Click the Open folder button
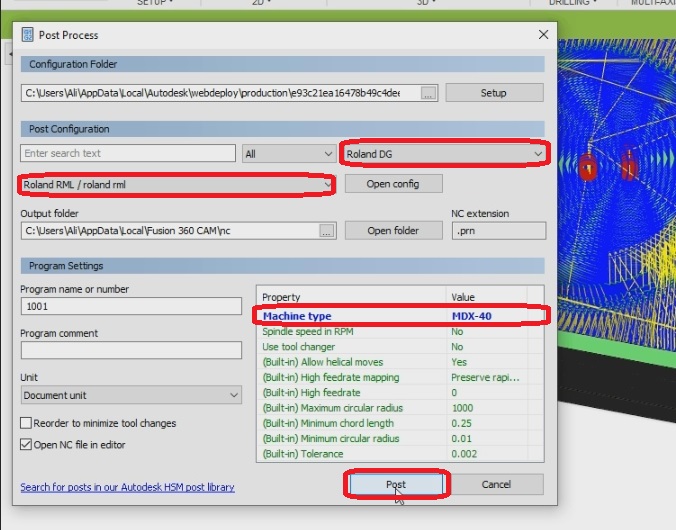Screen dimensions: 676x530 point(393,231)
